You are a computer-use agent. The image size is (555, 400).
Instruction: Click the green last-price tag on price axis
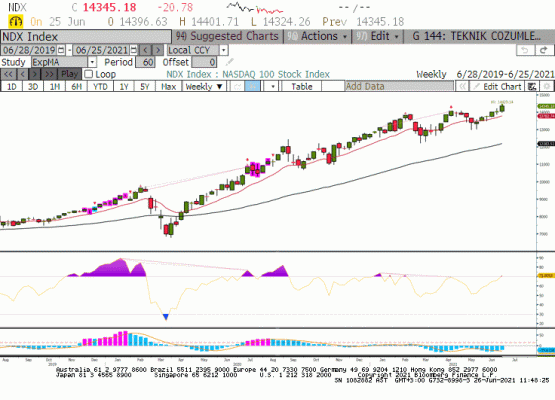tap(546, 106)
